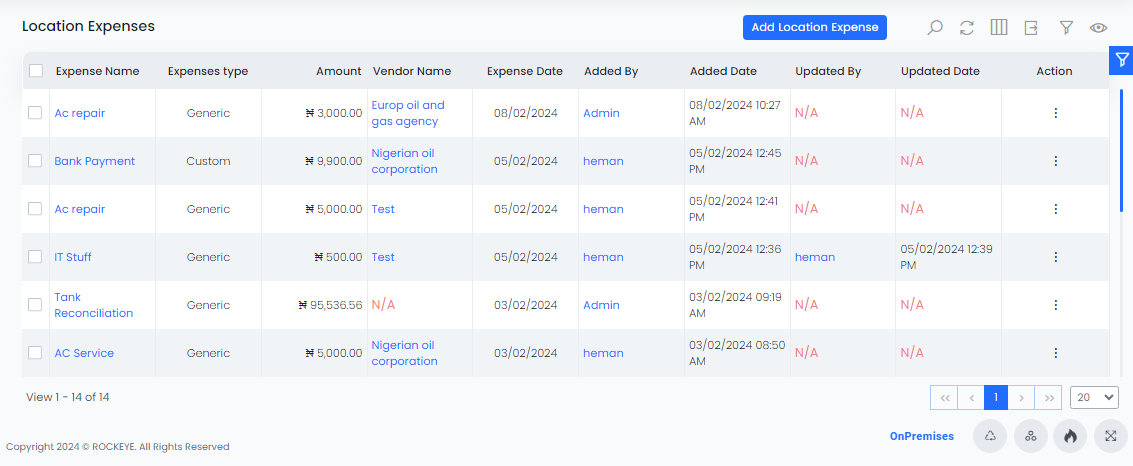Select the IT Stuff row checkbox
Viewport: 1133px width, 466px height.
(35, 256)
